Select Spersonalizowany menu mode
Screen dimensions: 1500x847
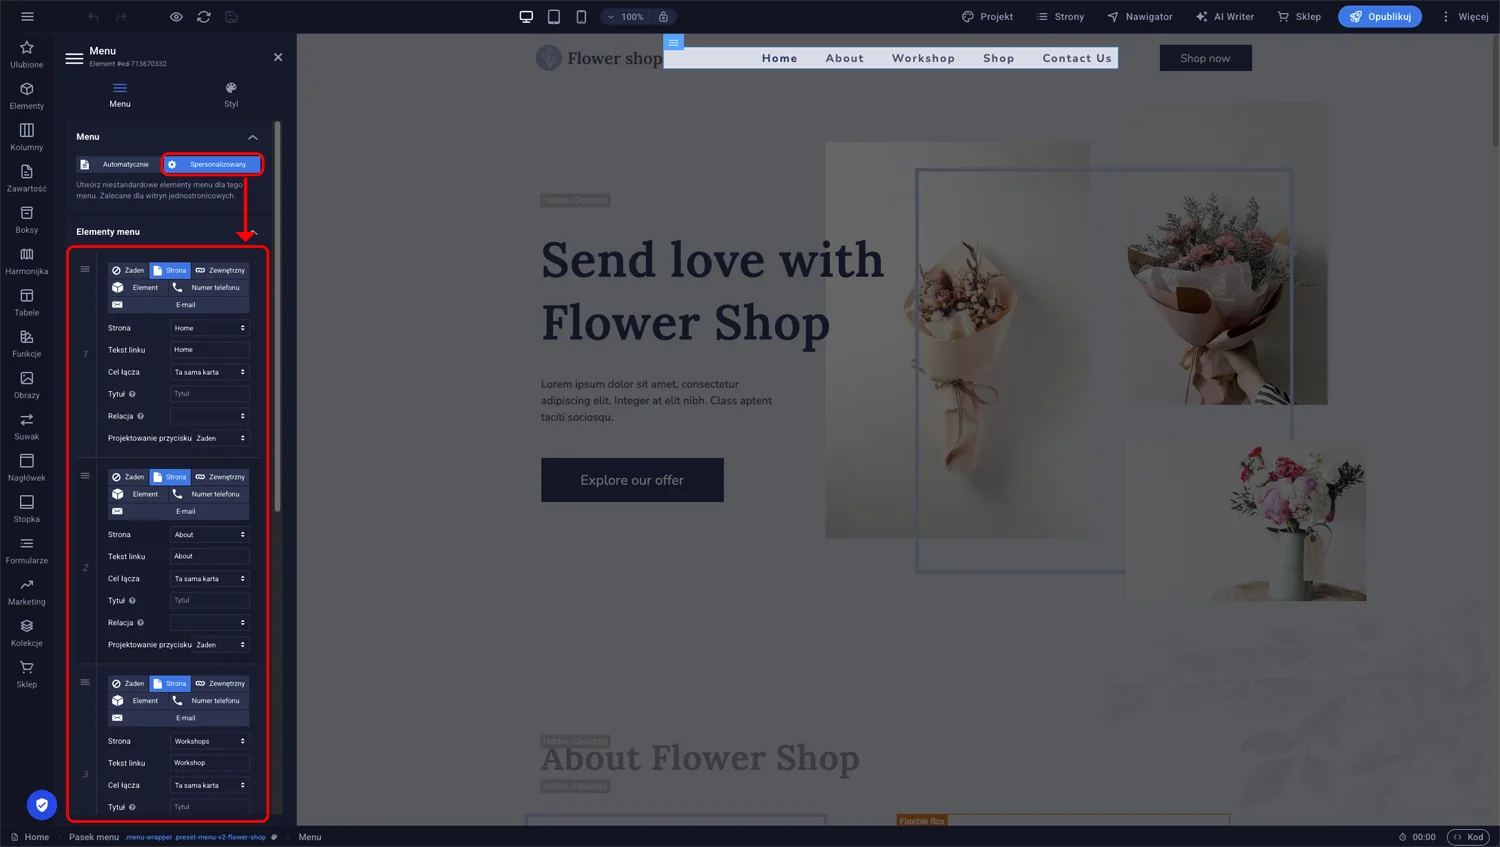pos(212,164)
